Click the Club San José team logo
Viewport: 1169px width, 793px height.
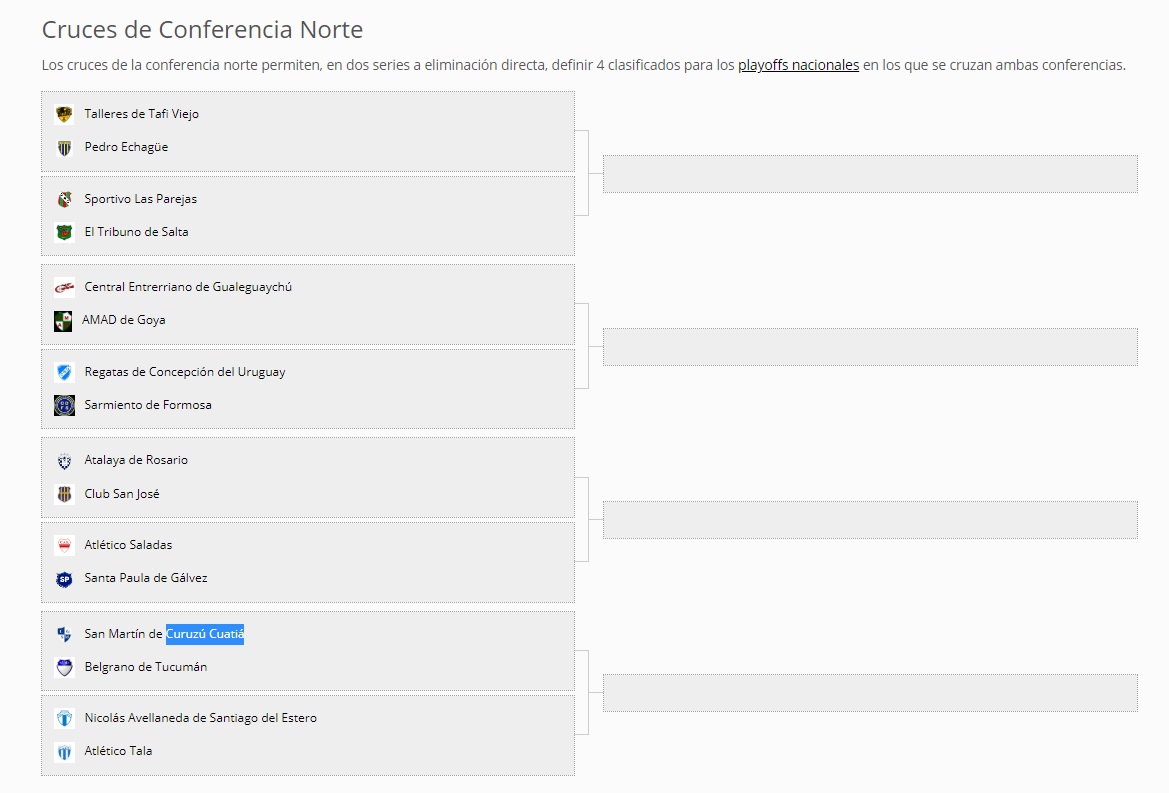pos(64,494)
